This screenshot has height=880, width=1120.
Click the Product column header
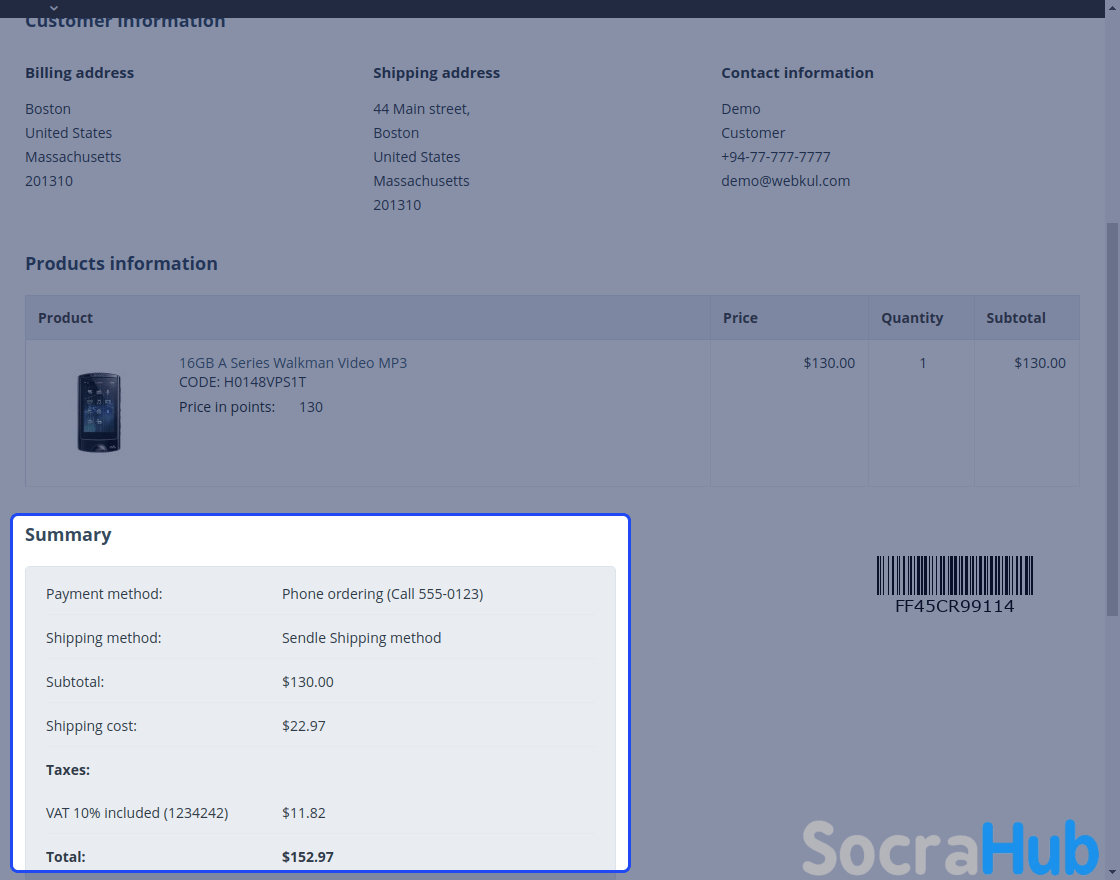click(x=66, y=318)
